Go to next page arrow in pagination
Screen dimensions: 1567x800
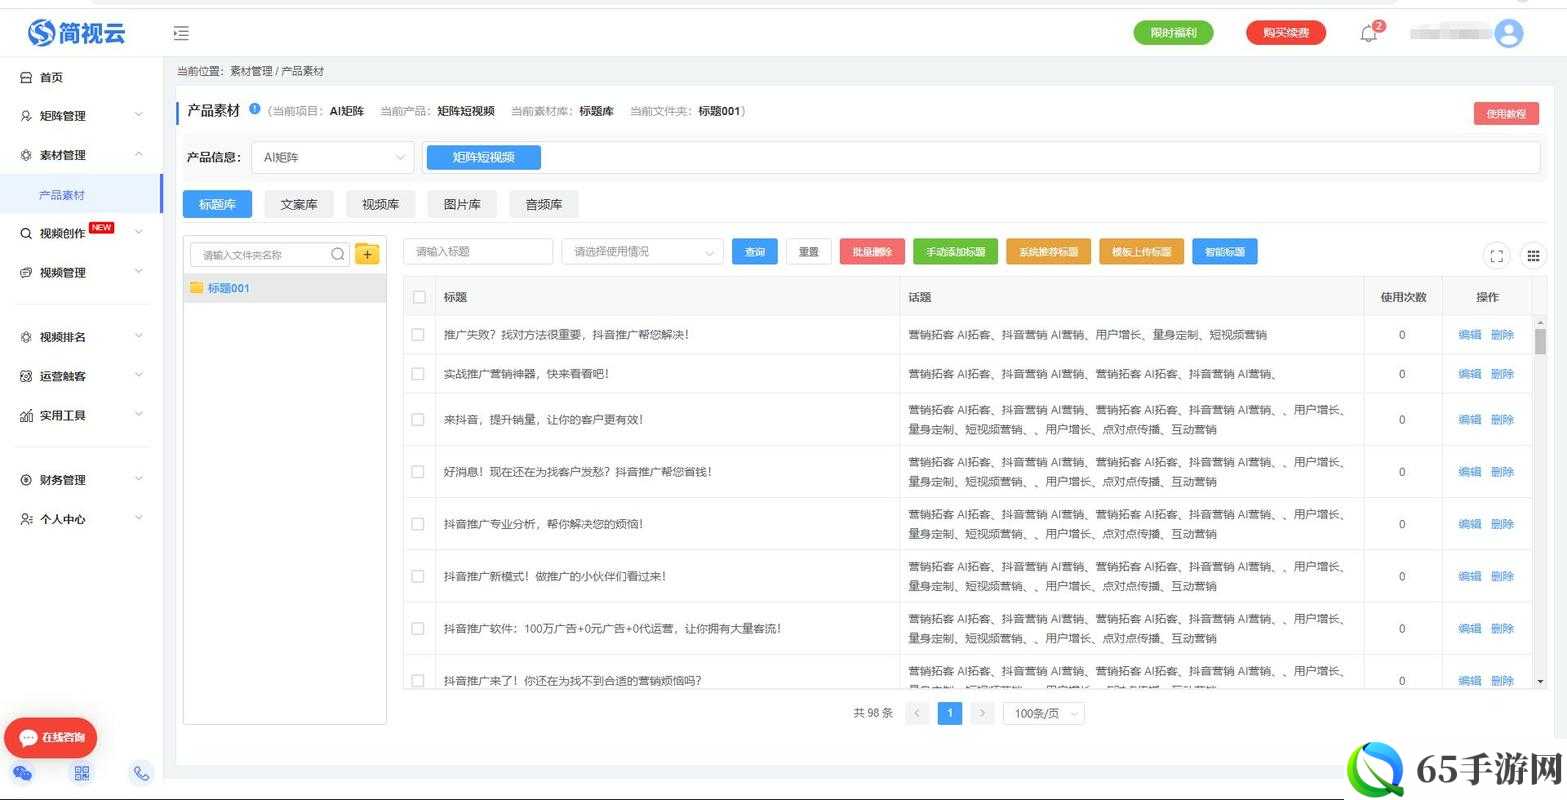click(x=983, y=713)
